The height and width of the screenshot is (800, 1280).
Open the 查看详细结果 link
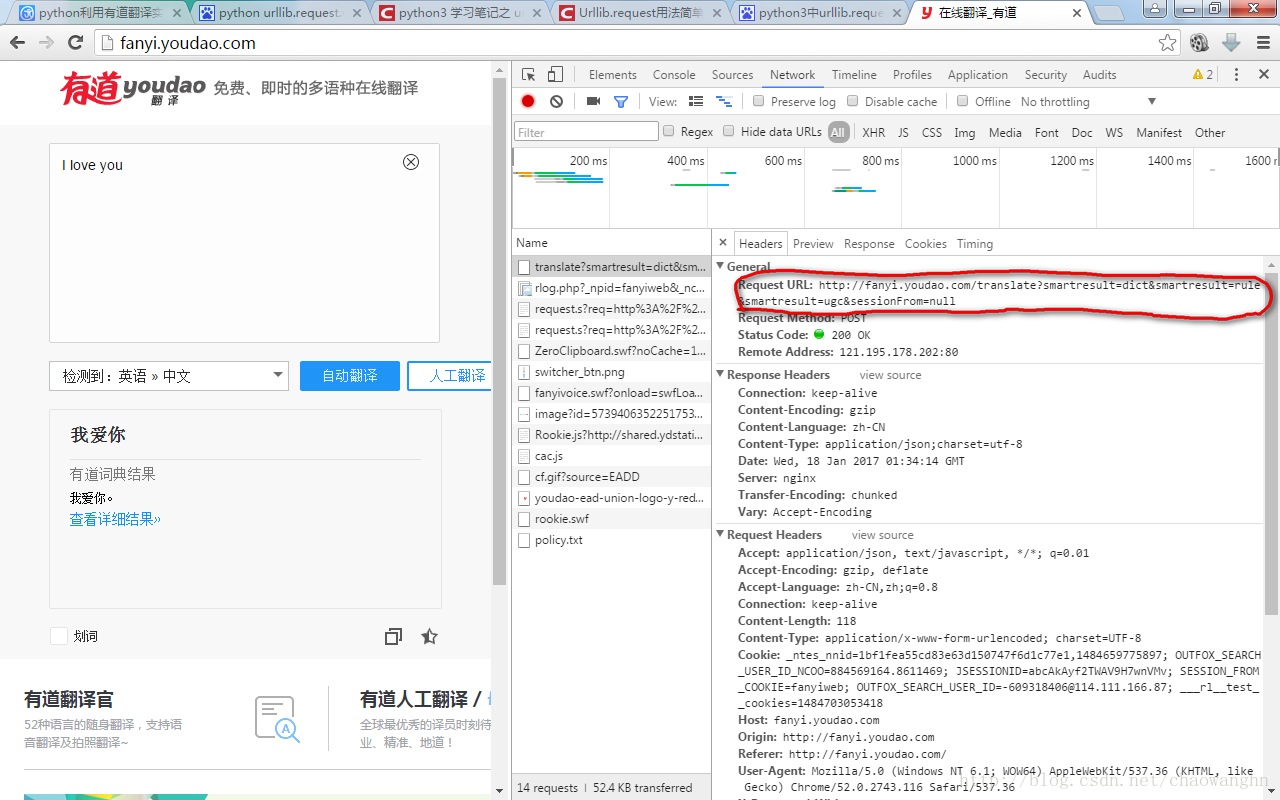(115, 519)
